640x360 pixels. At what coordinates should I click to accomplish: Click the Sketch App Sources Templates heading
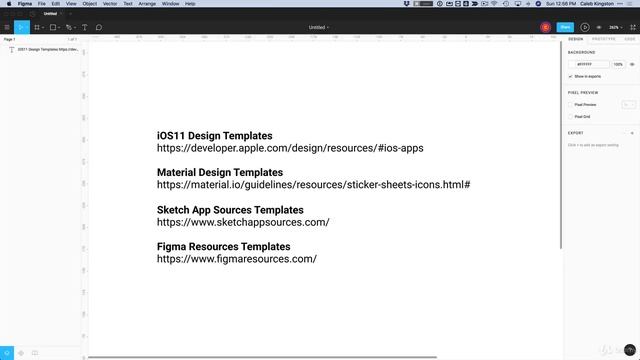click(x=230, y=210)
